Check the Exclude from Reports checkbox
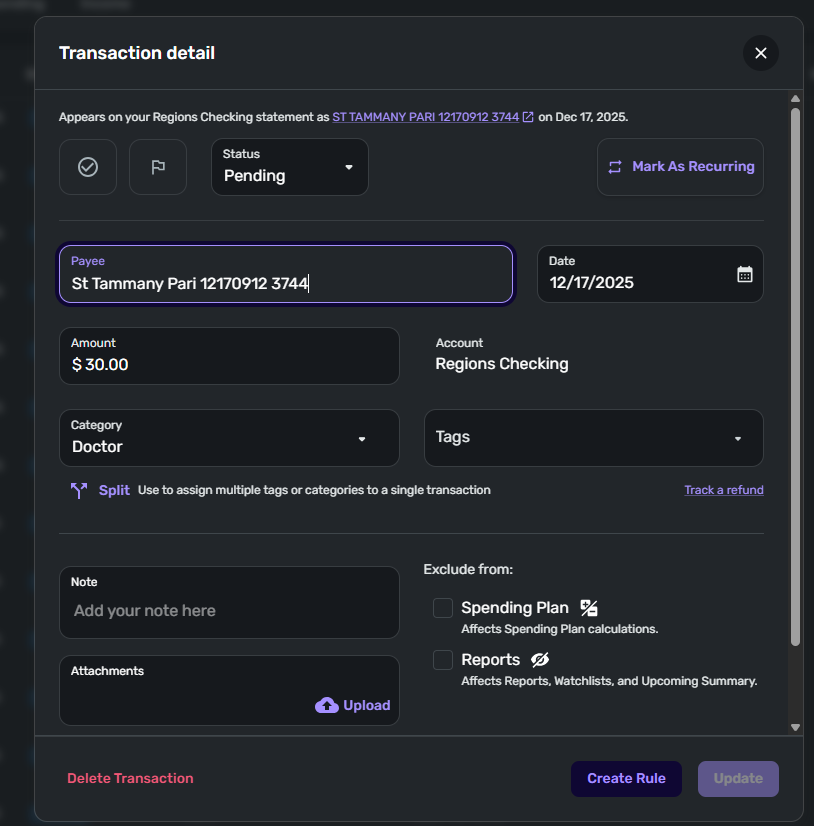814x826 pixels. pyautogui.click(x=443, y=660)
